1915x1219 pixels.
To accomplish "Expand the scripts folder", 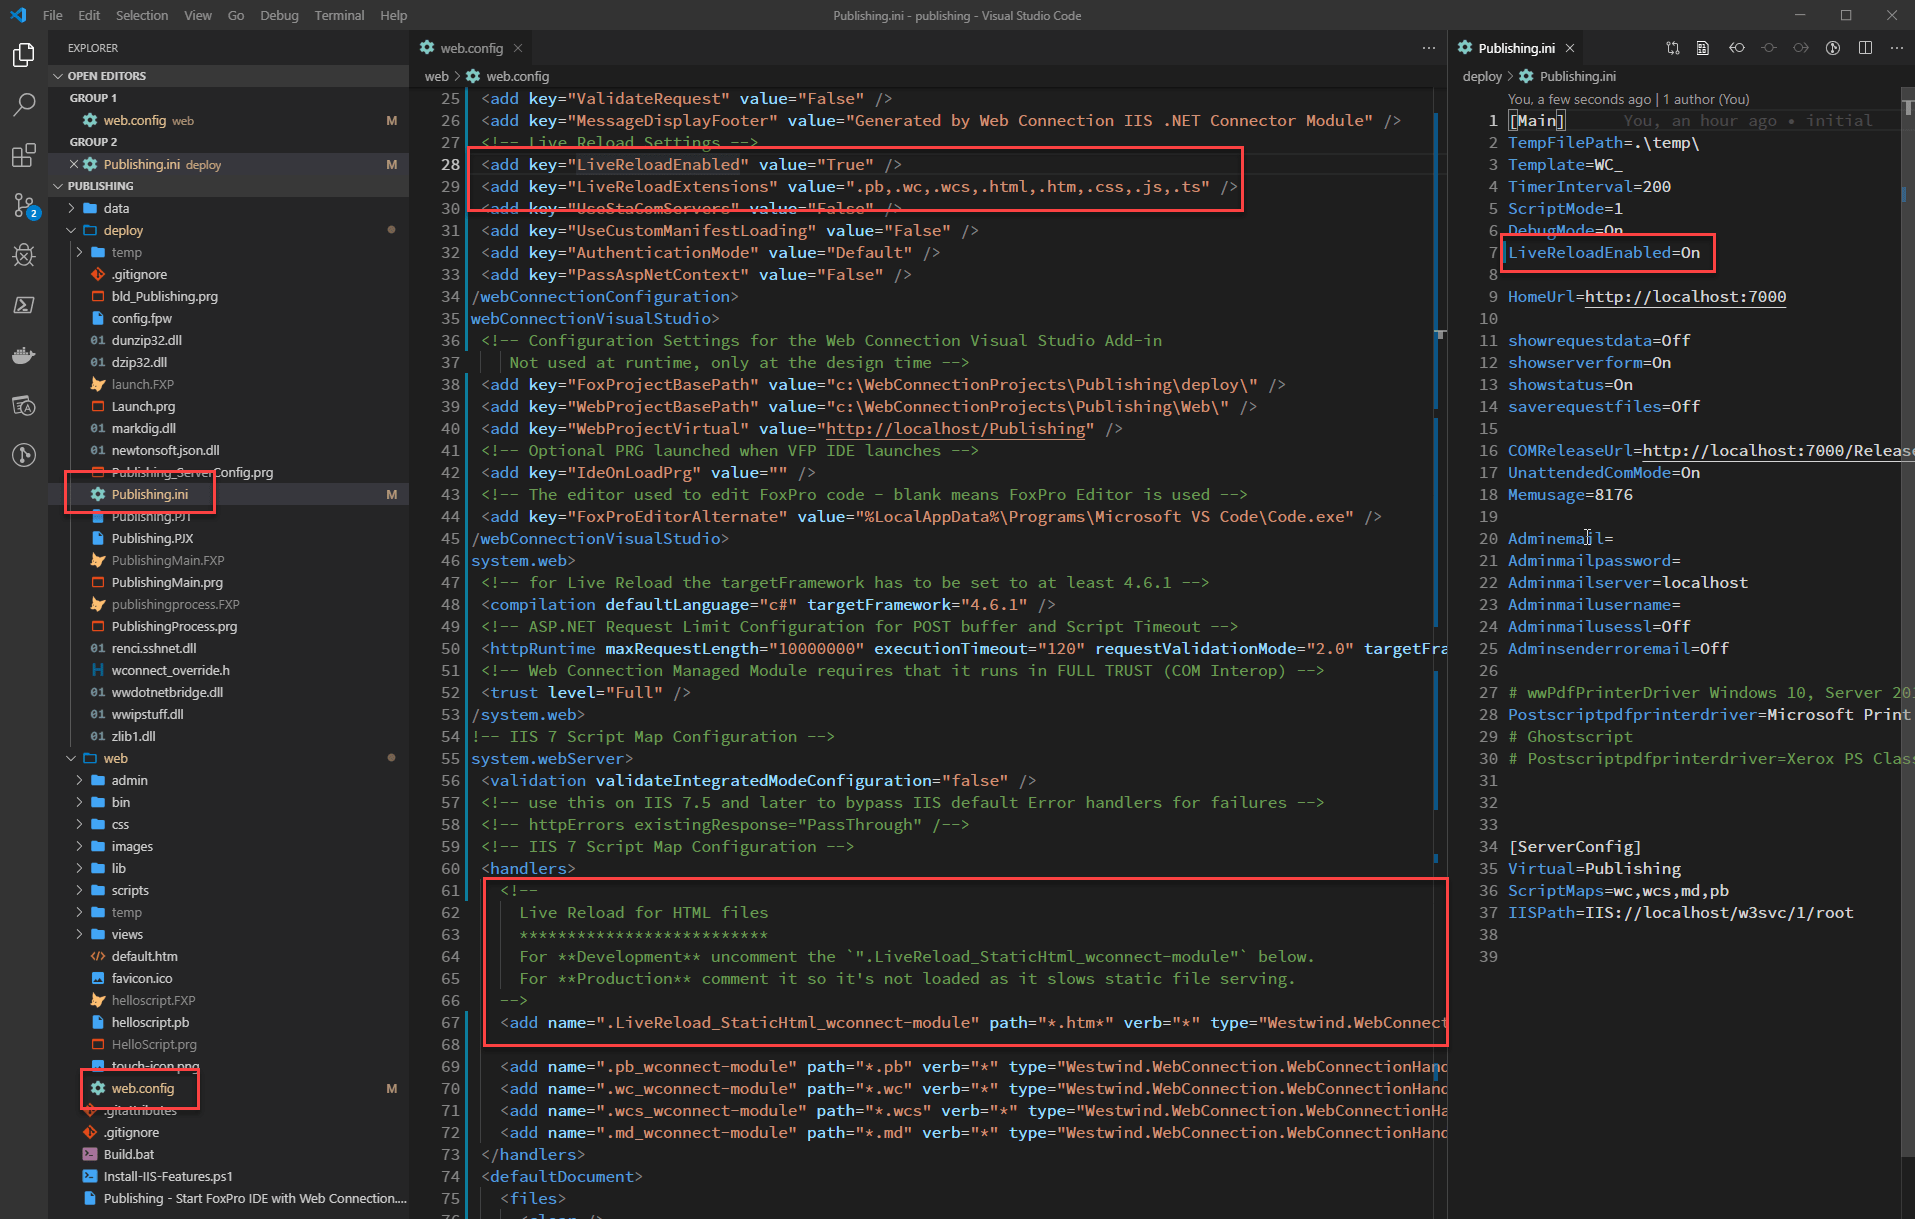I will 130,890.
